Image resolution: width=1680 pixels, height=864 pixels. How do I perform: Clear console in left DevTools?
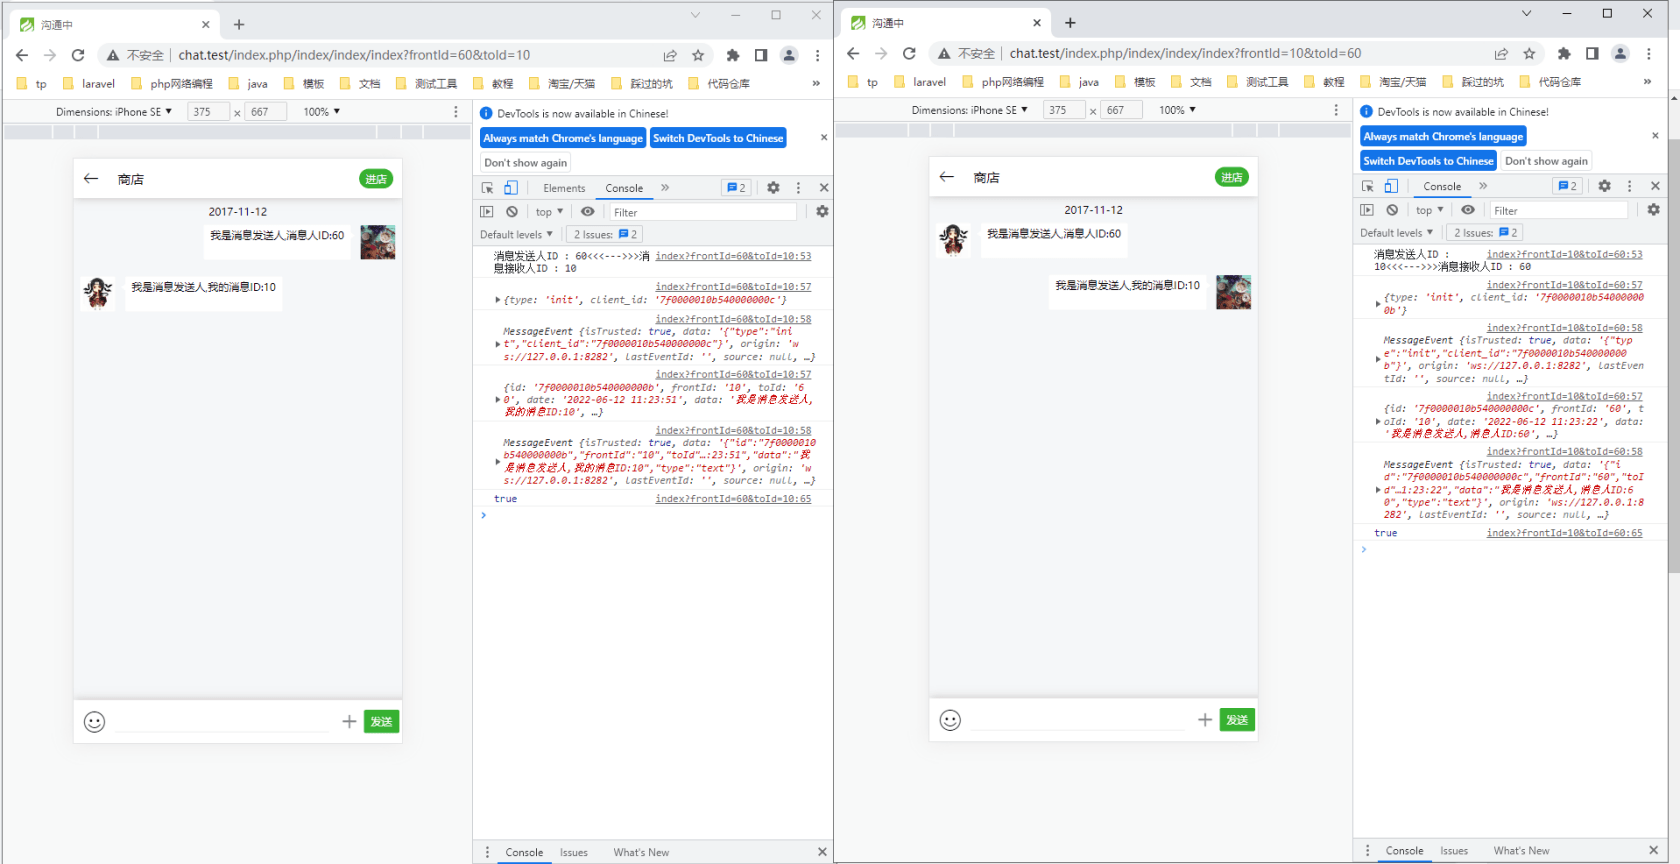pyautogui.click(x=512, y=212)
